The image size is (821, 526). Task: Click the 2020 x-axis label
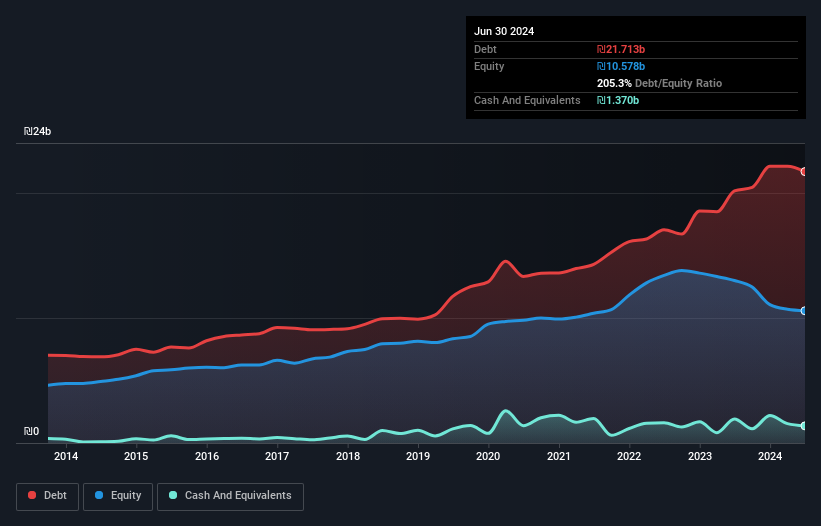(x=488, y=456)
